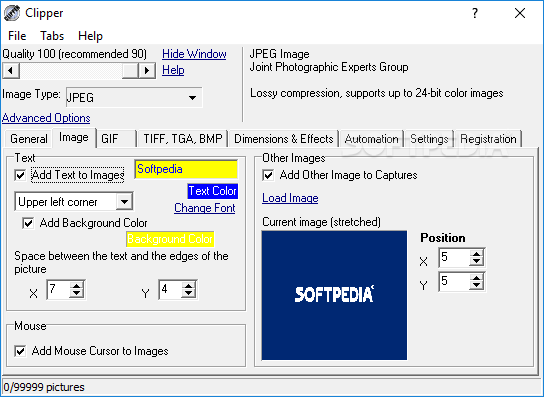Toggle Add Text to Images checkbox
This screenshot has height=397, width=544.
(20, 175)
